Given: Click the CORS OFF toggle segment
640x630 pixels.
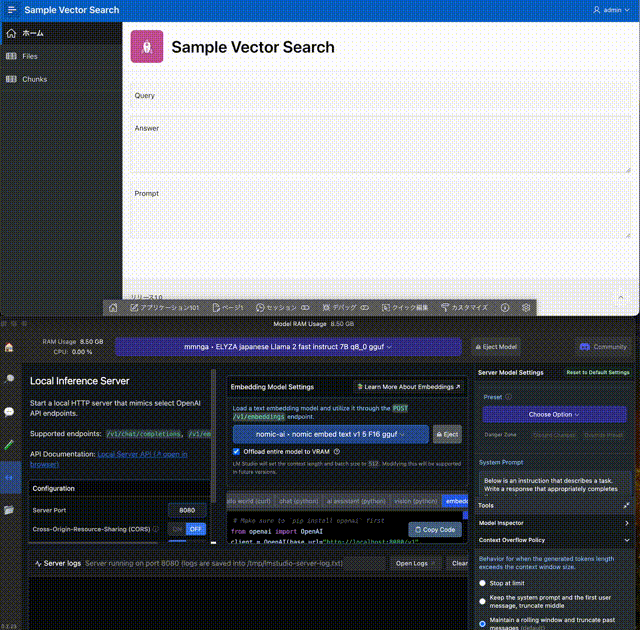Looking at the screenshot, I should [x=196, y=529].
